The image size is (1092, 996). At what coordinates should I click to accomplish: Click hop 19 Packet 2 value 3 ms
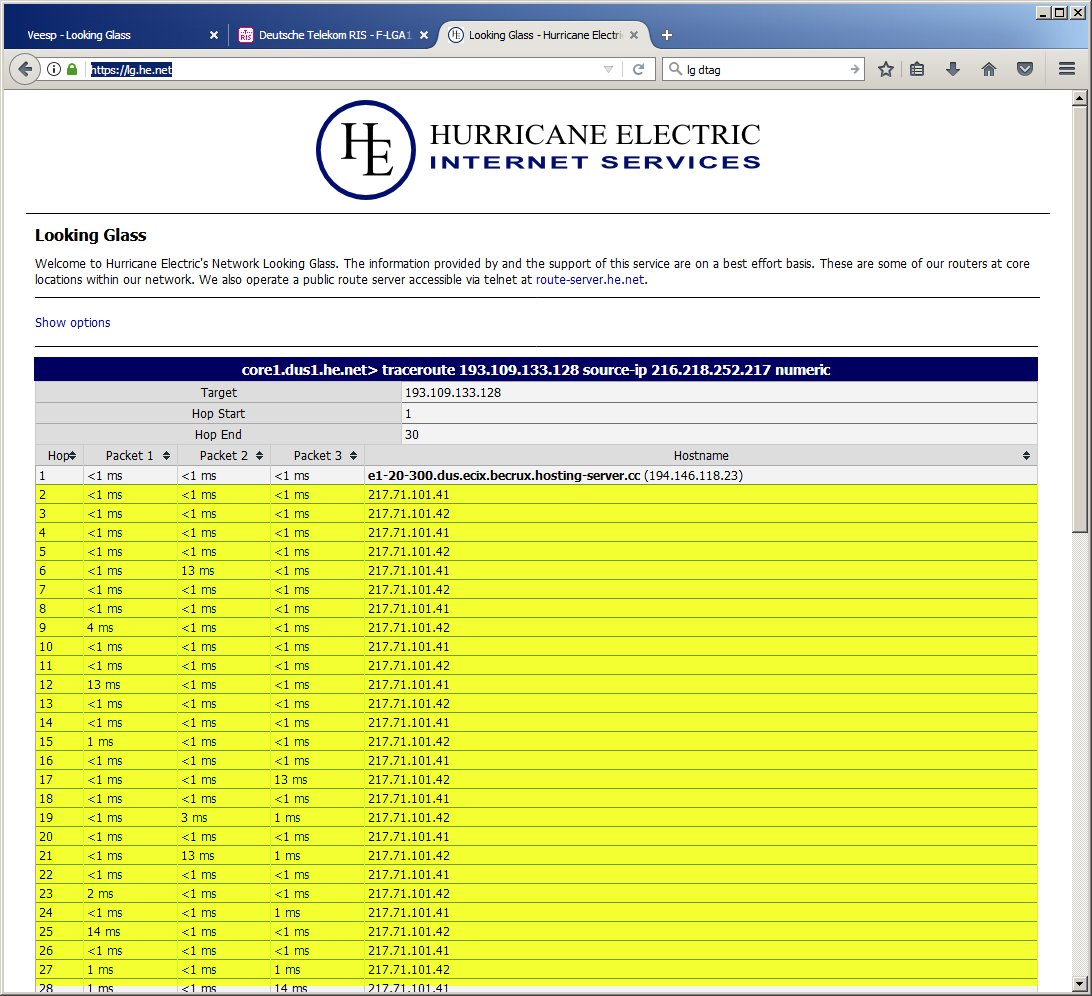pos(194,818)
